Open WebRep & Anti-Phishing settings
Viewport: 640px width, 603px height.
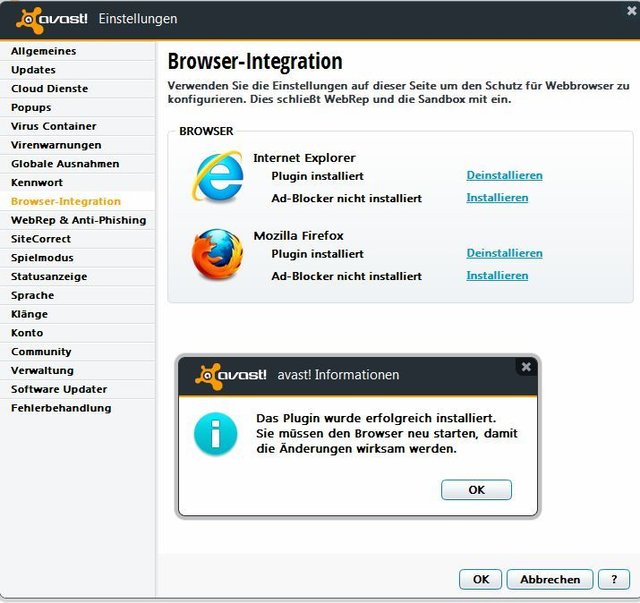coord(78,220)
